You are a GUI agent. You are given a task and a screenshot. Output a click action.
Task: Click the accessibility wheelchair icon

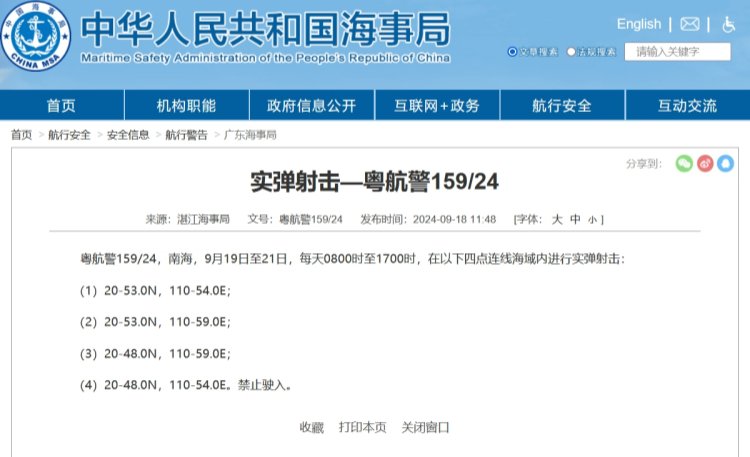pos(727,24)
